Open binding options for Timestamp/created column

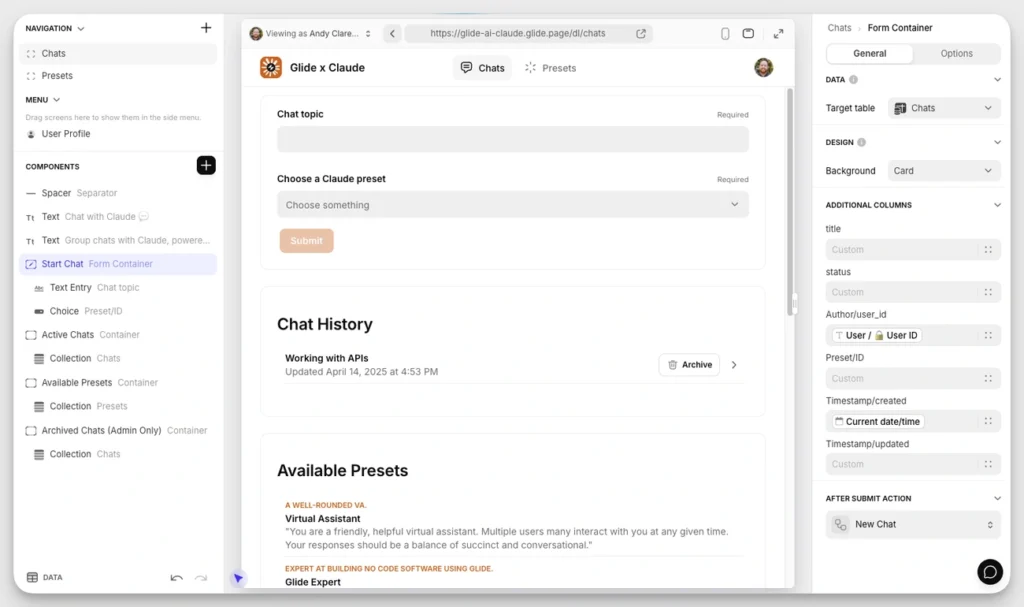[988, 421]
